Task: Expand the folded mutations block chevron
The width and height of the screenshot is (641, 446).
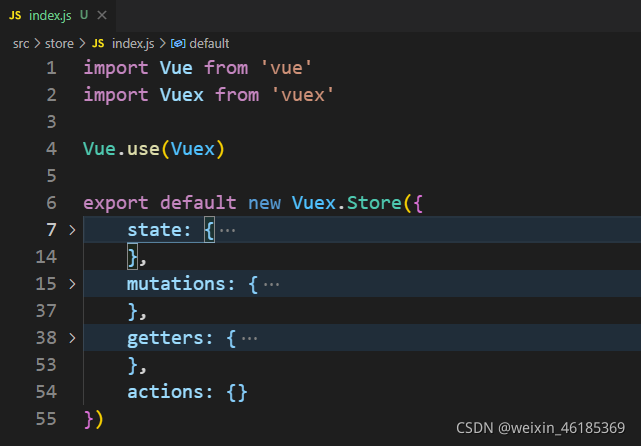Action: (72, 284)
